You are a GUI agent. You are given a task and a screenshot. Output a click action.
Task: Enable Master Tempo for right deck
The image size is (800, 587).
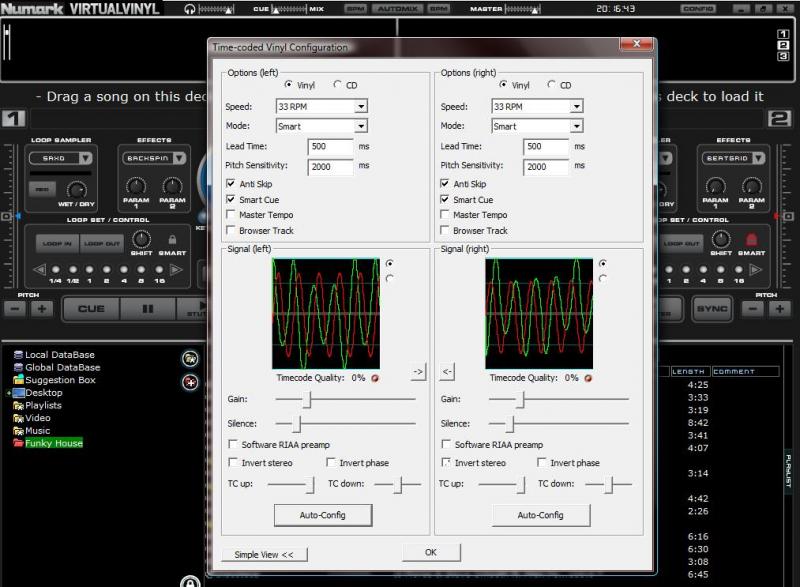(446, 215)
